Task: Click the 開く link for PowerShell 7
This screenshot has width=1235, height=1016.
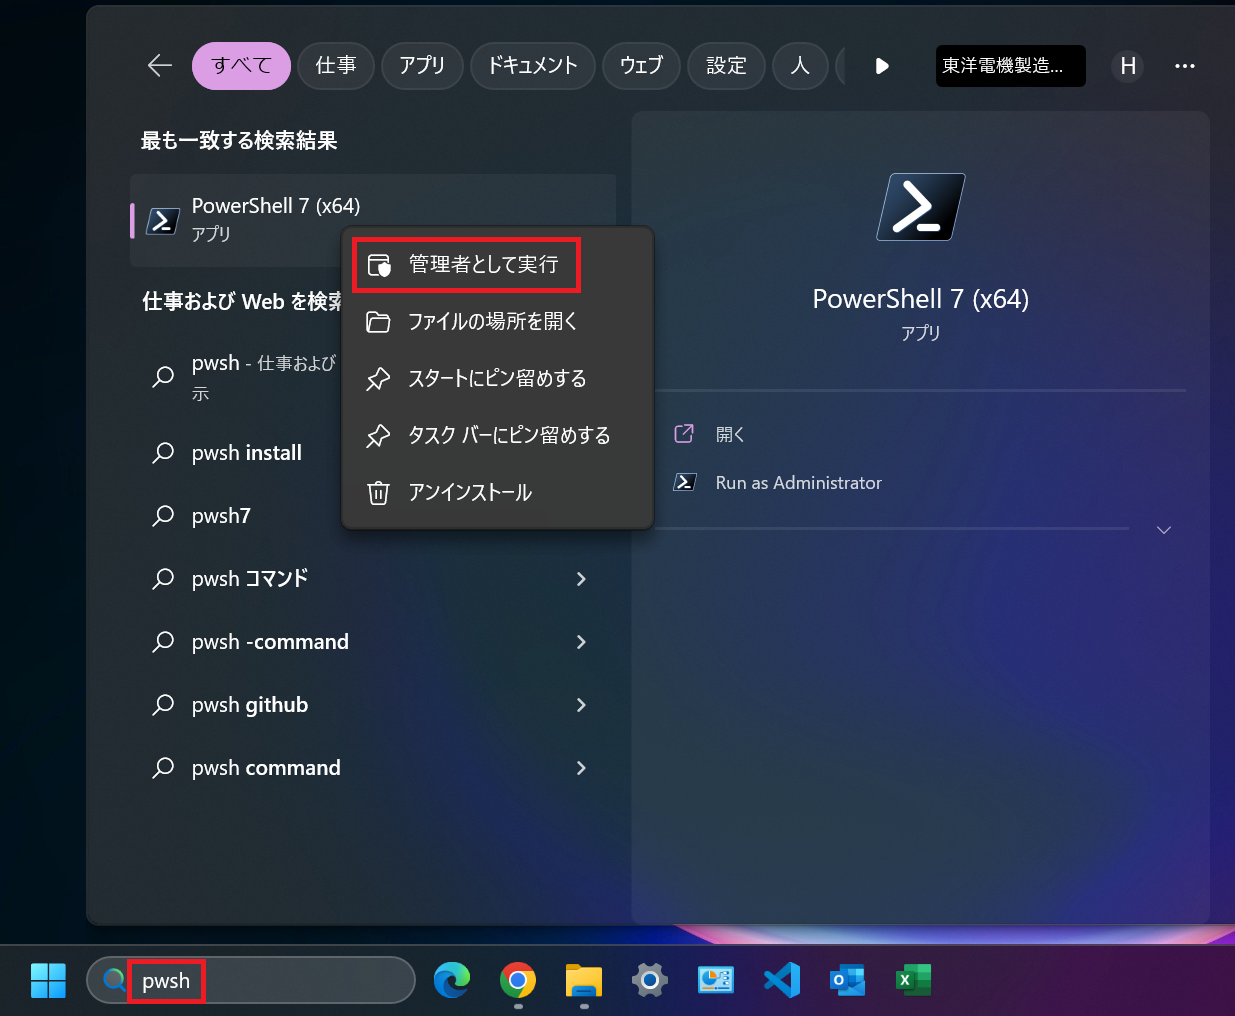Action: [730, 433]
